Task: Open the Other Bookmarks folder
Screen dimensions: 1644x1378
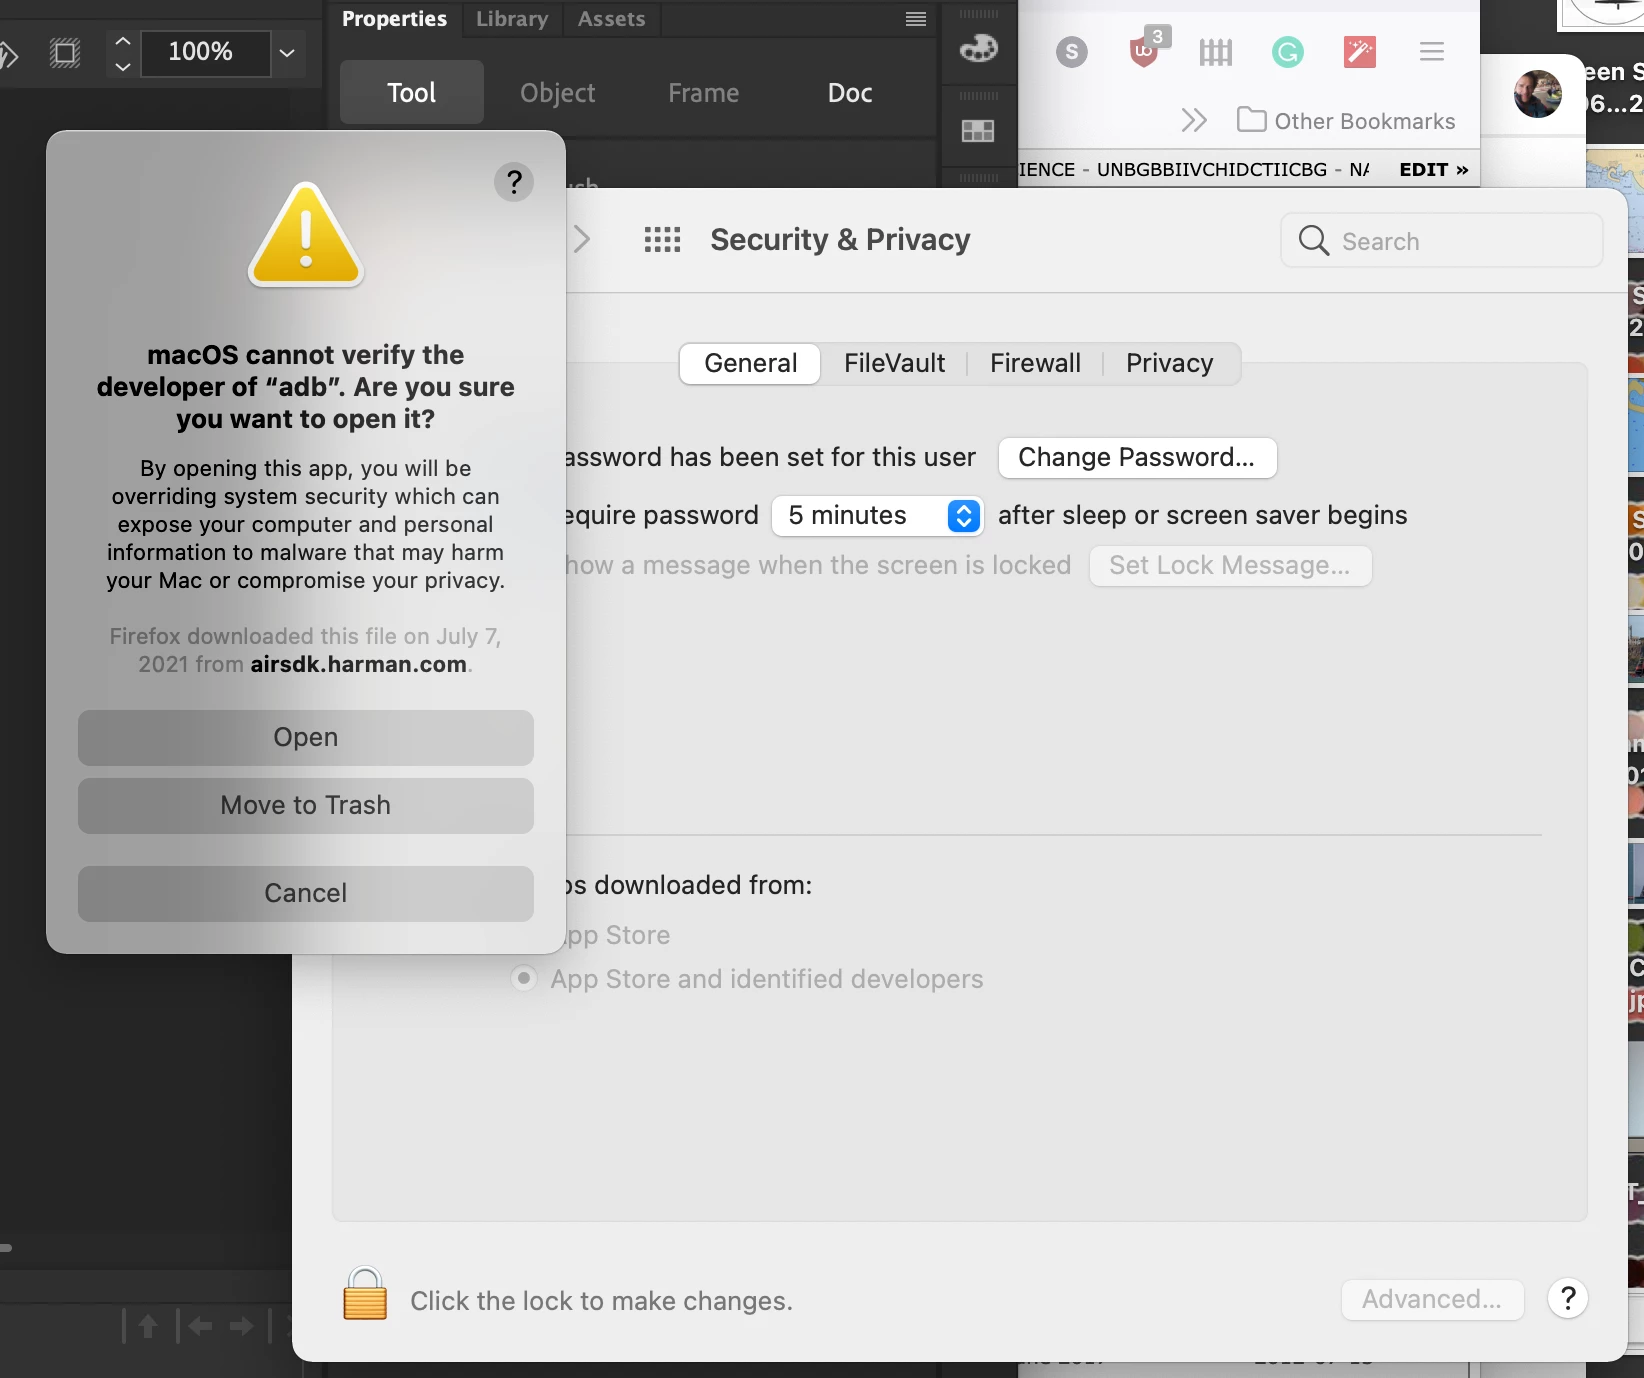Action: tap(1346, 121)
